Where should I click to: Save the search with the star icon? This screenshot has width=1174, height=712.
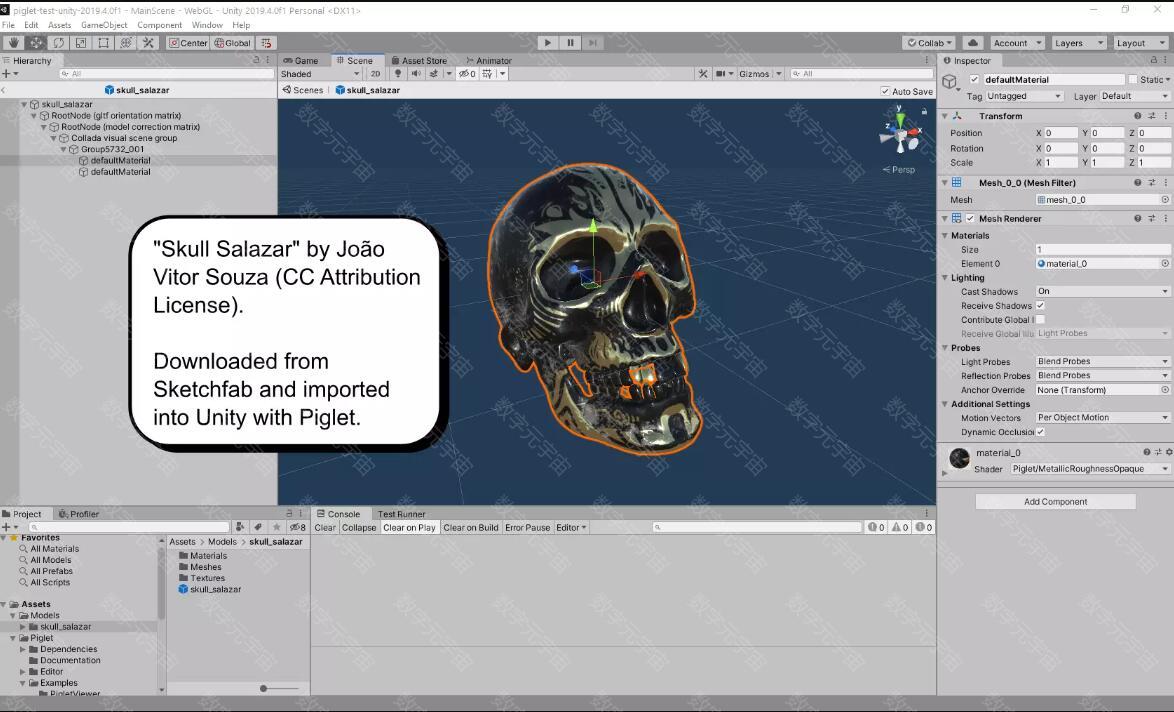coord(276,527)
